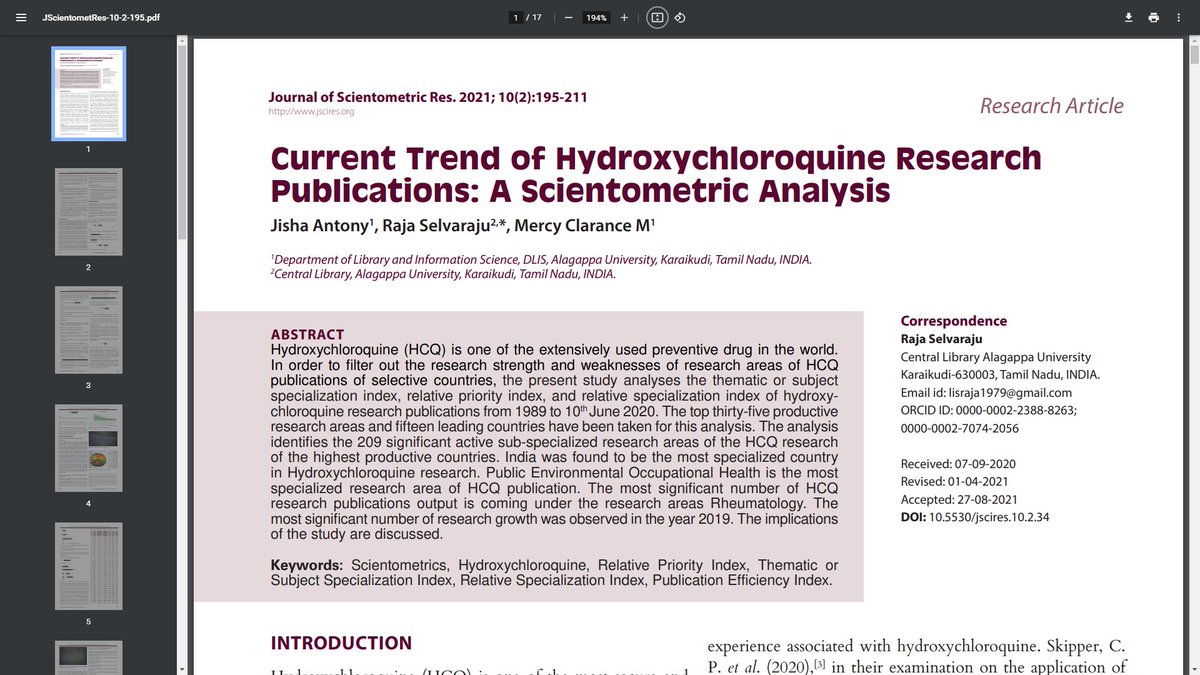Click the 194% zoom level field
Screen dimensions: 1200x675
pos(596,17)
